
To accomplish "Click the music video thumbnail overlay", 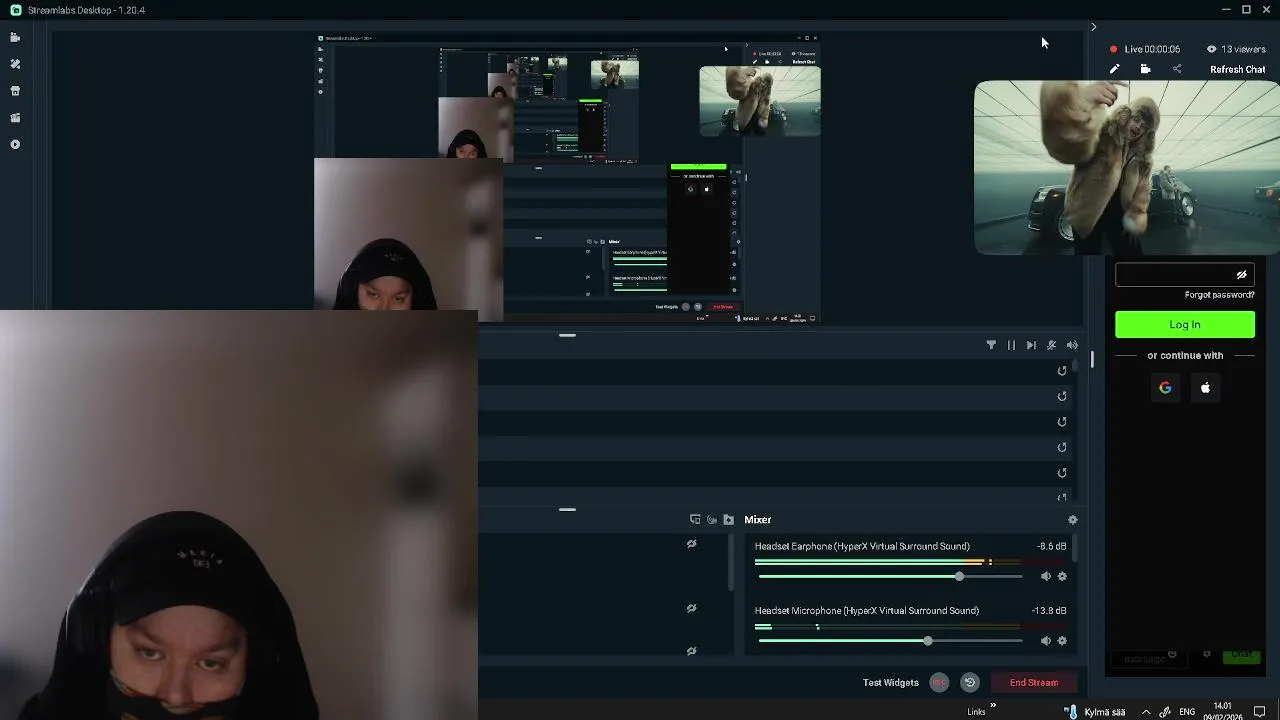I will coord(1127,167).
